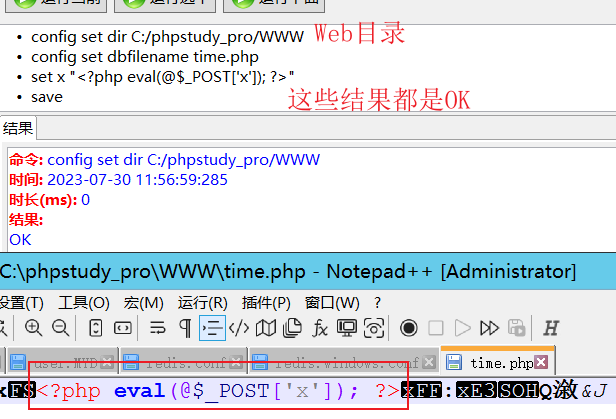Image resolution: width=616 pixels, height=419 pixels.
Task: Open the Document Map panel icon
Action: pos(266,328)
